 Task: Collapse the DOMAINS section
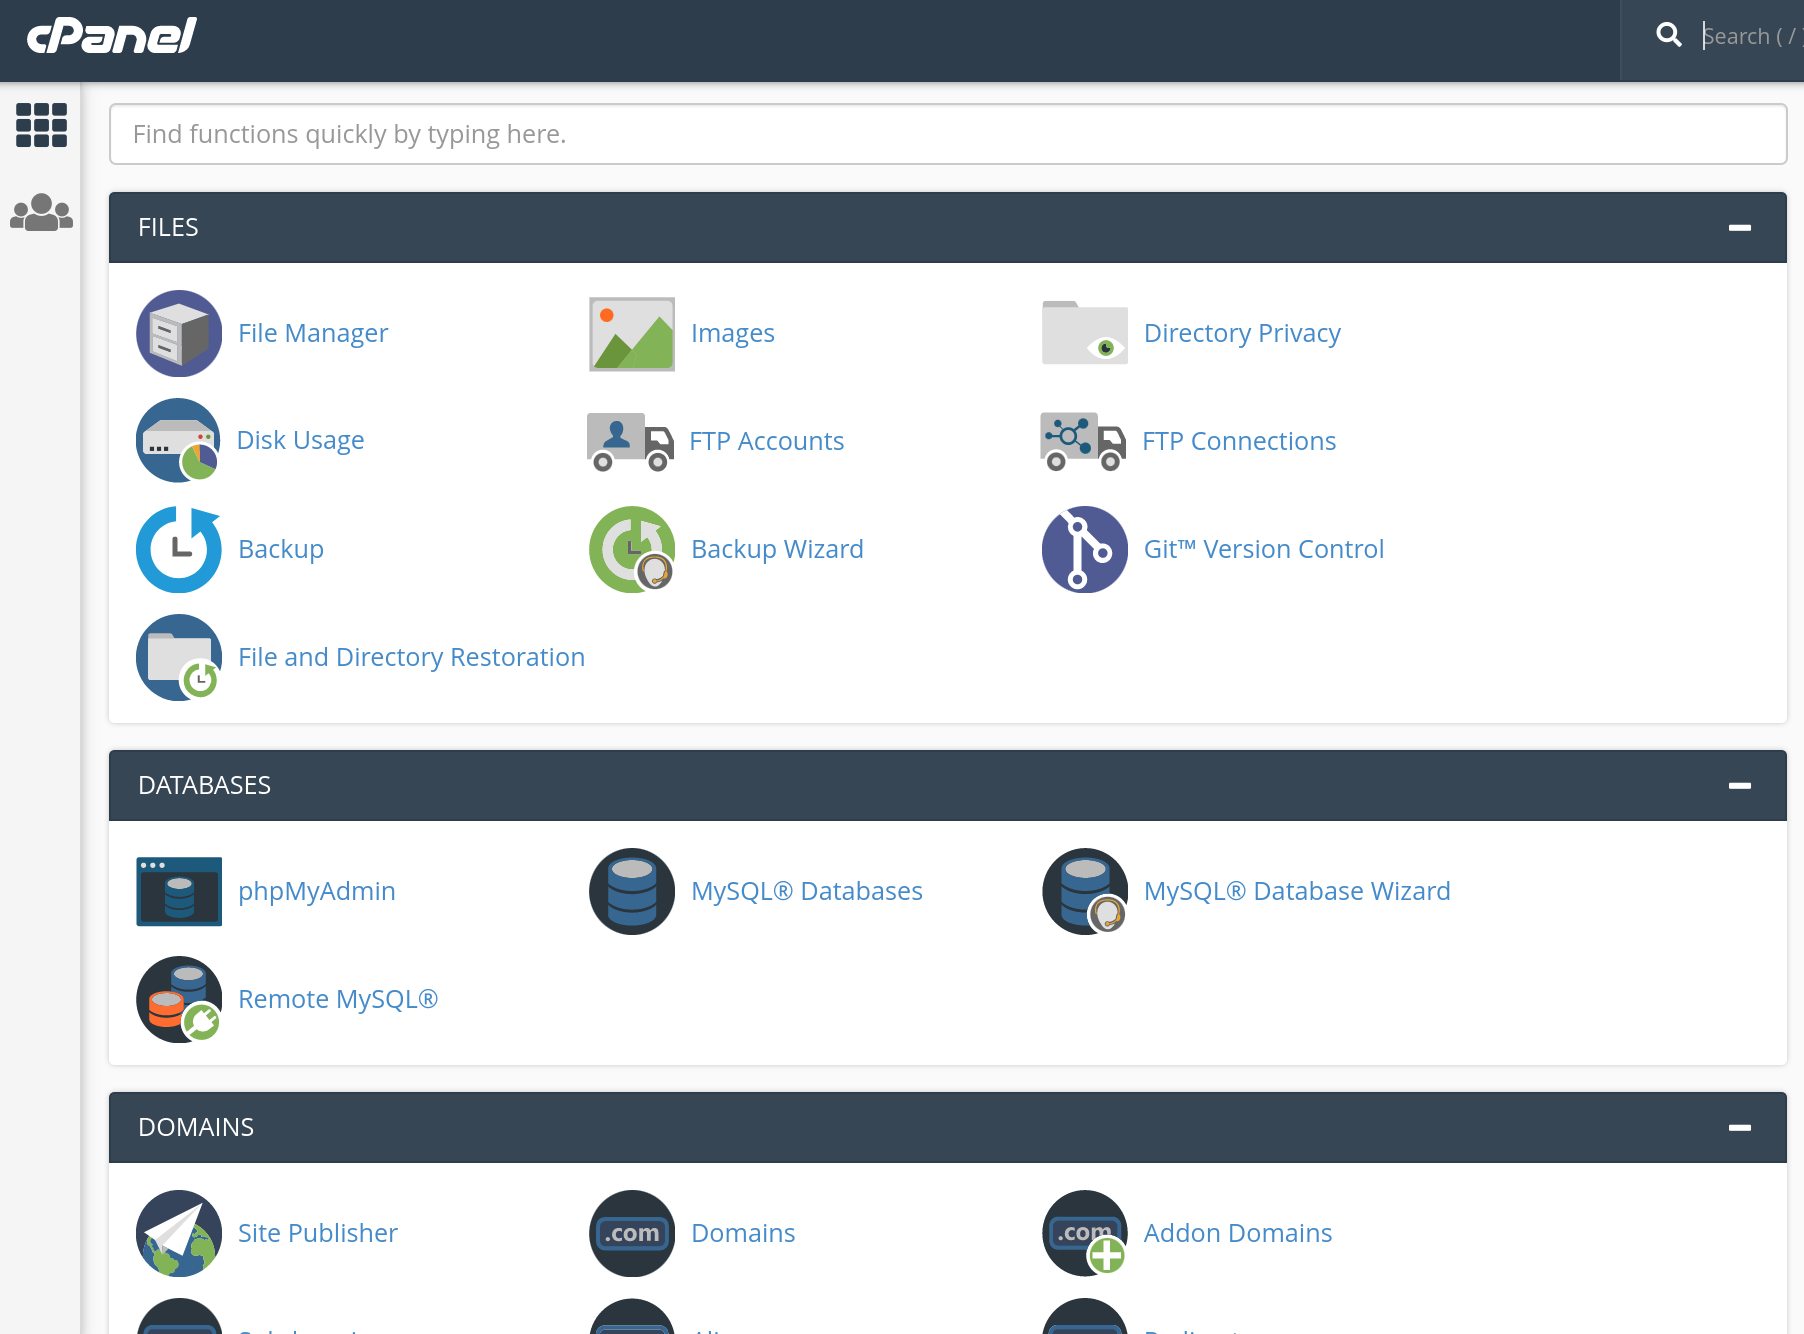[1740, 1128]
